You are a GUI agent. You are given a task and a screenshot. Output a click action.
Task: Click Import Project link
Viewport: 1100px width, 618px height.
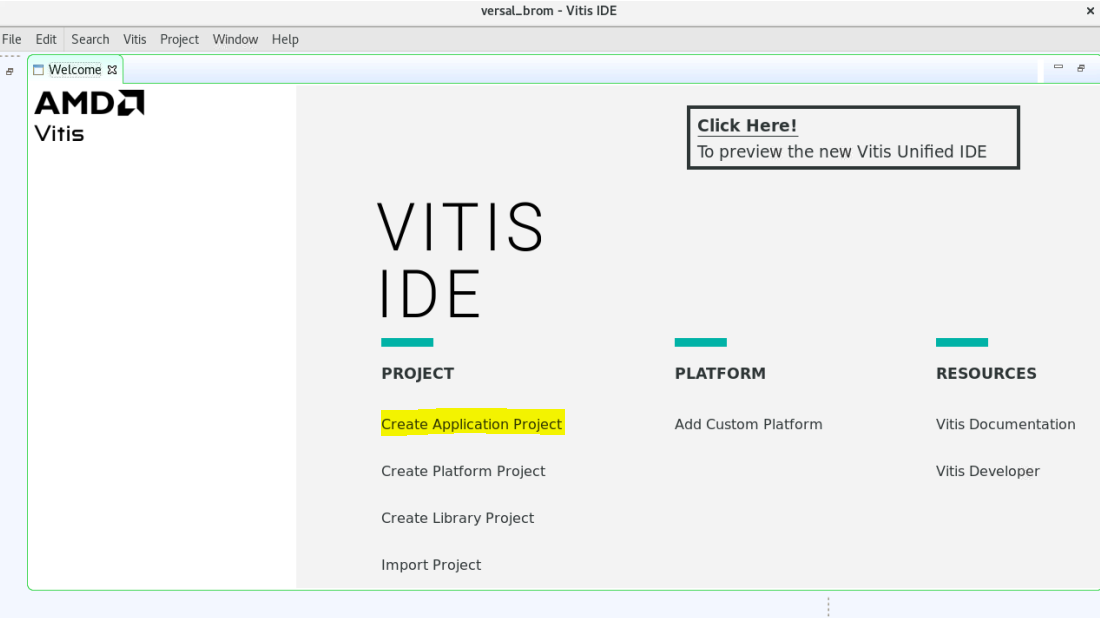click(x=431, y=565)
